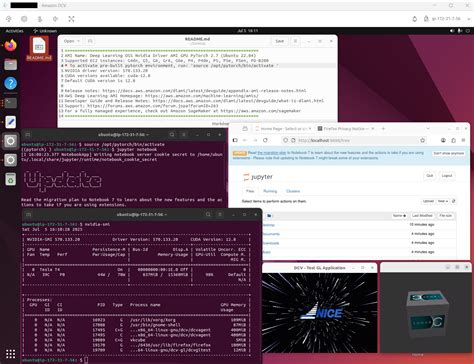This screenshot has height=364, width=474.
Task: Sort Jupyter files by File size
Action: click(x=446, y=216)
